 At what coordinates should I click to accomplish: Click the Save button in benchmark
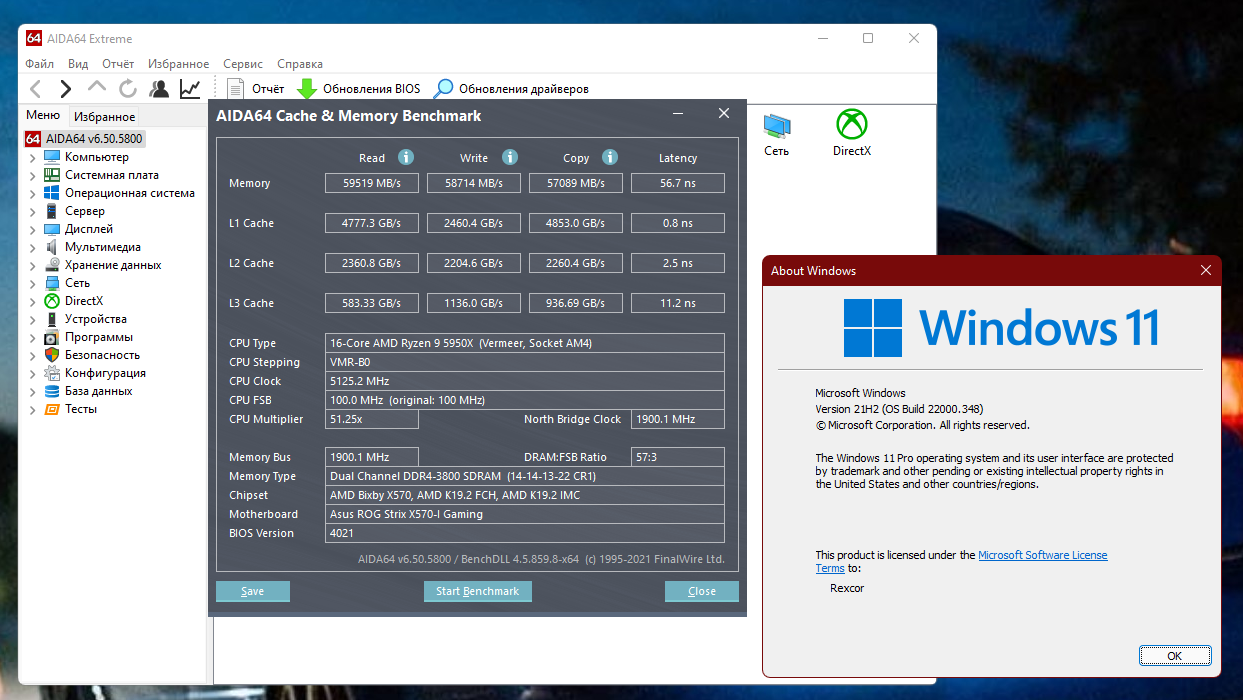(253, 591)
